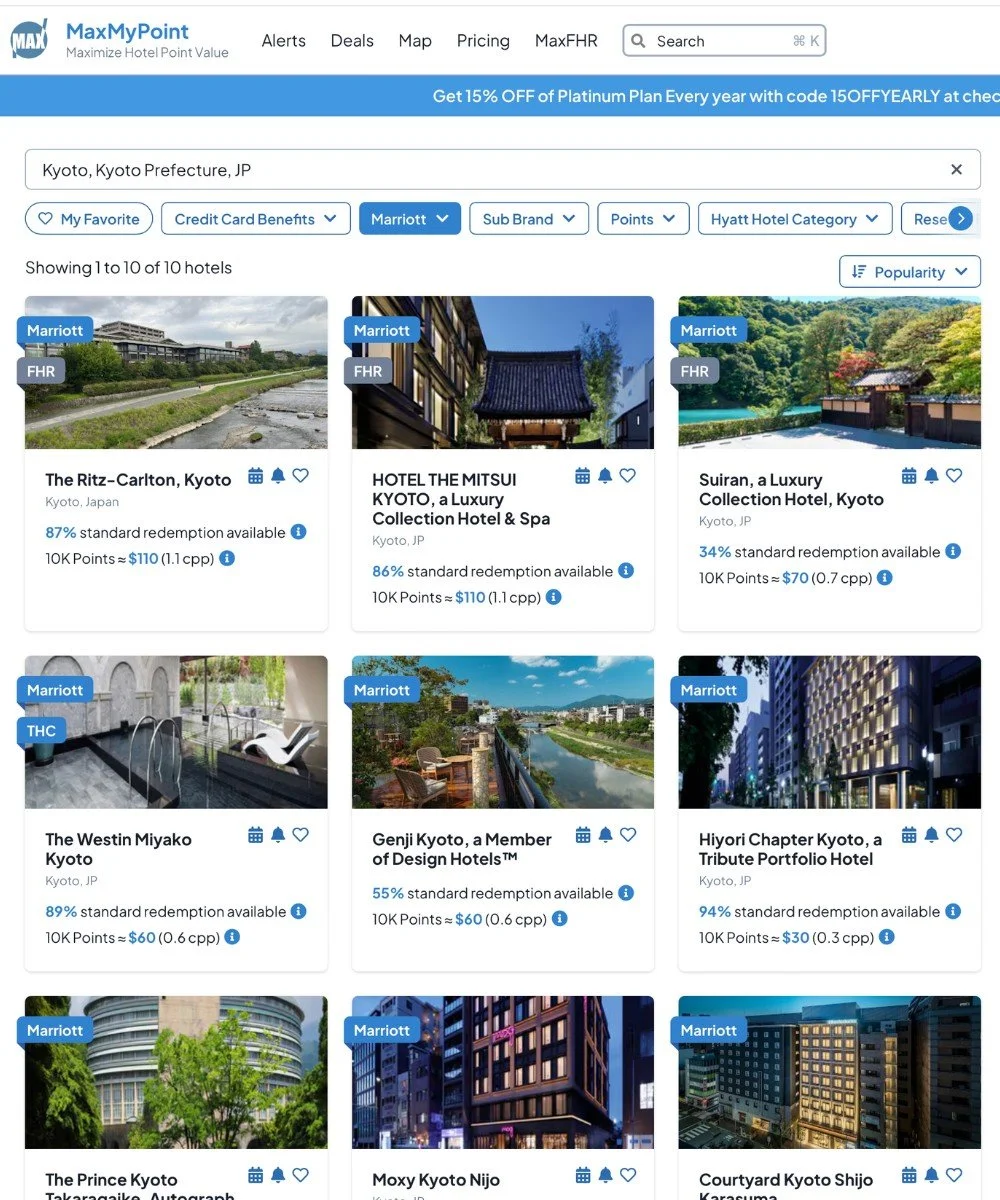Show info for Suiran 34% standard redemption

[953, 551]
